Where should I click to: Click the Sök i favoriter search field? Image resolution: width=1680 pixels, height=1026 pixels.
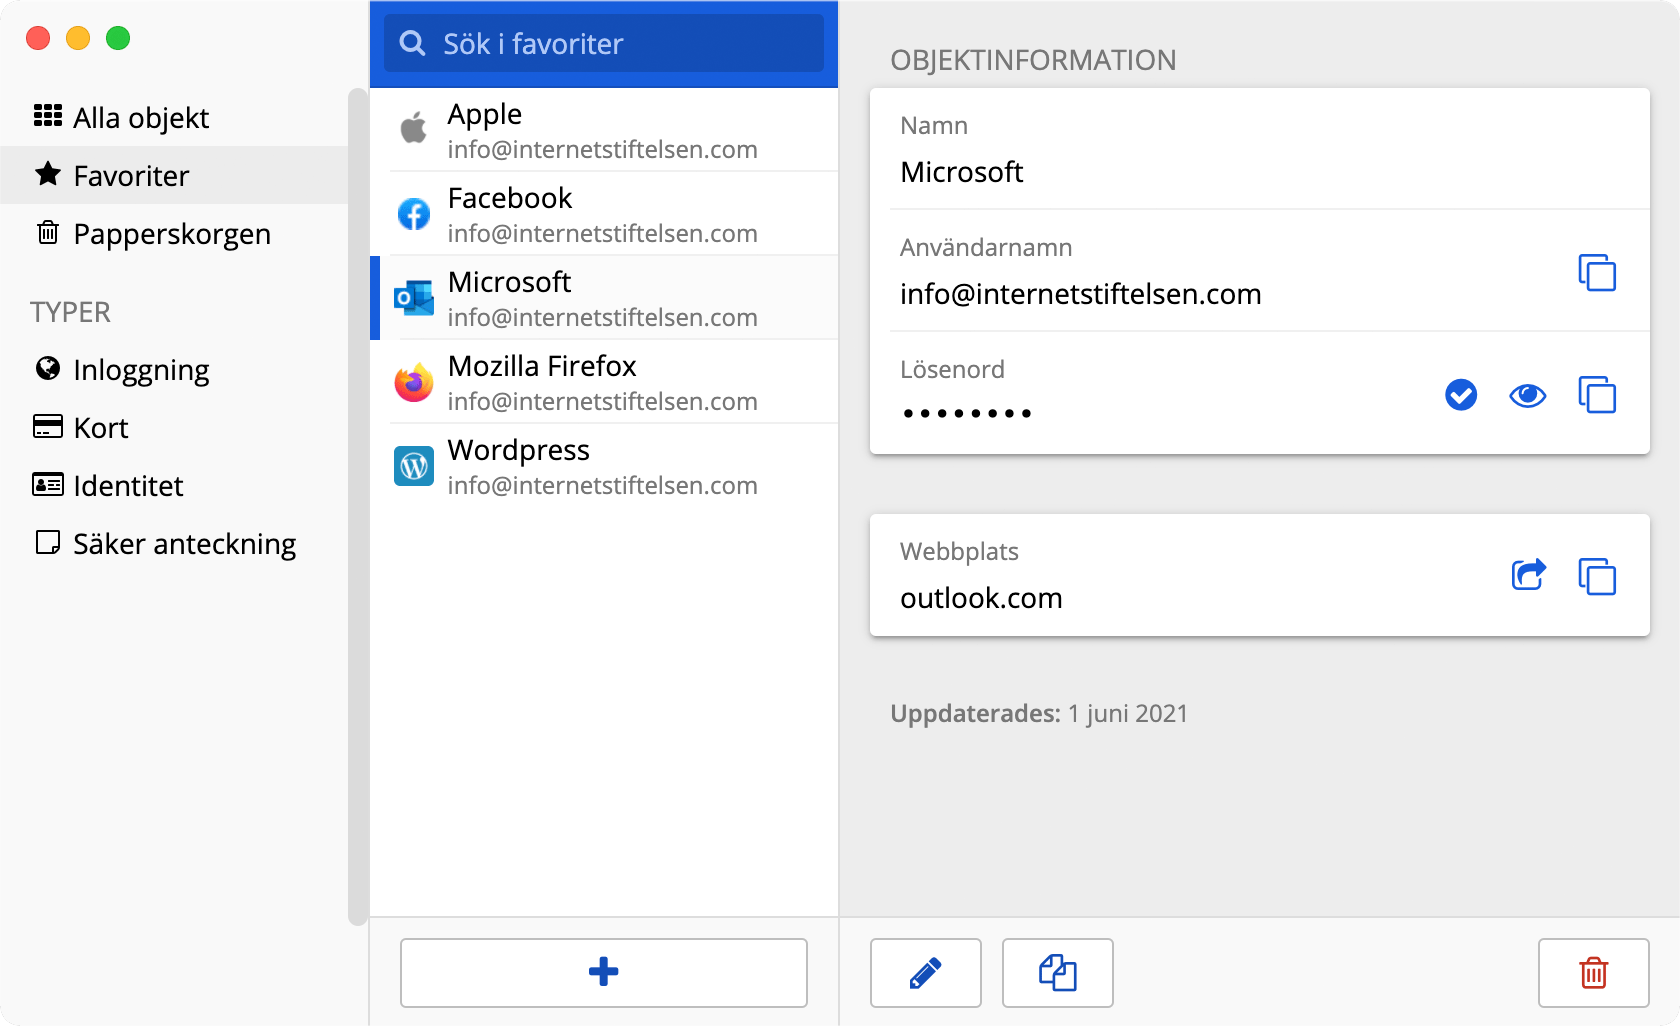(x=604, y=43)
